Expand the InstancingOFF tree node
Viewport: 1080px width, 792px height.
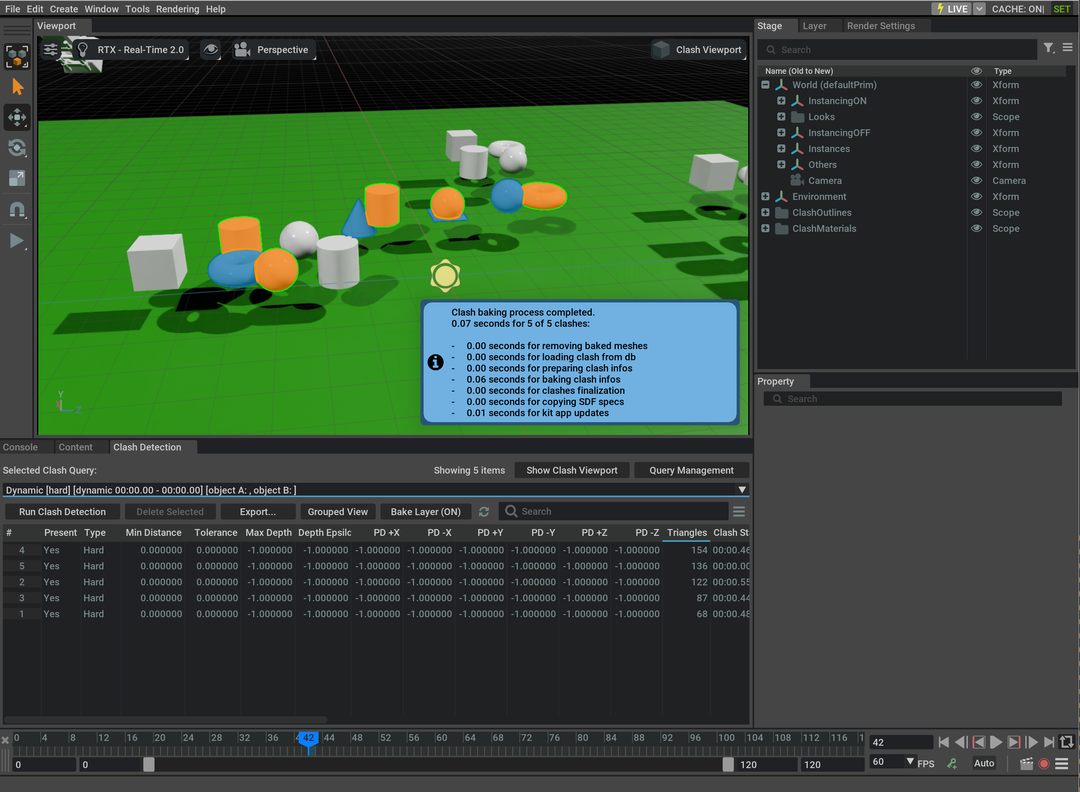(781, 133)
